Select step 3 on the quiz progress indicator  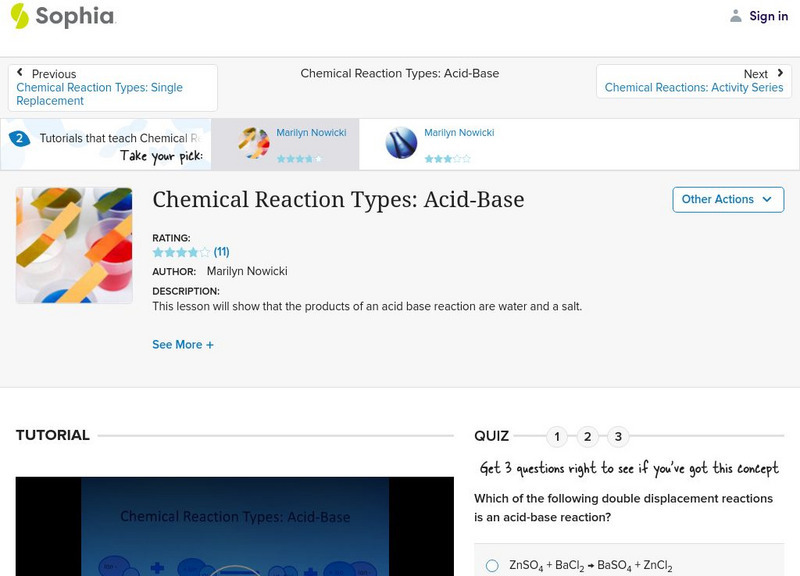(x=617, y=435)
